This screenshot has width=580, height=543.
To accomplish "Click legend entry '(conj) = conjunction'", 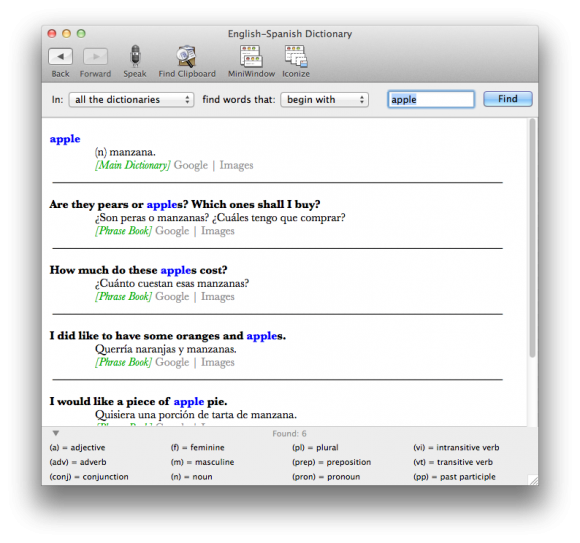I will [x=89, y=477].
